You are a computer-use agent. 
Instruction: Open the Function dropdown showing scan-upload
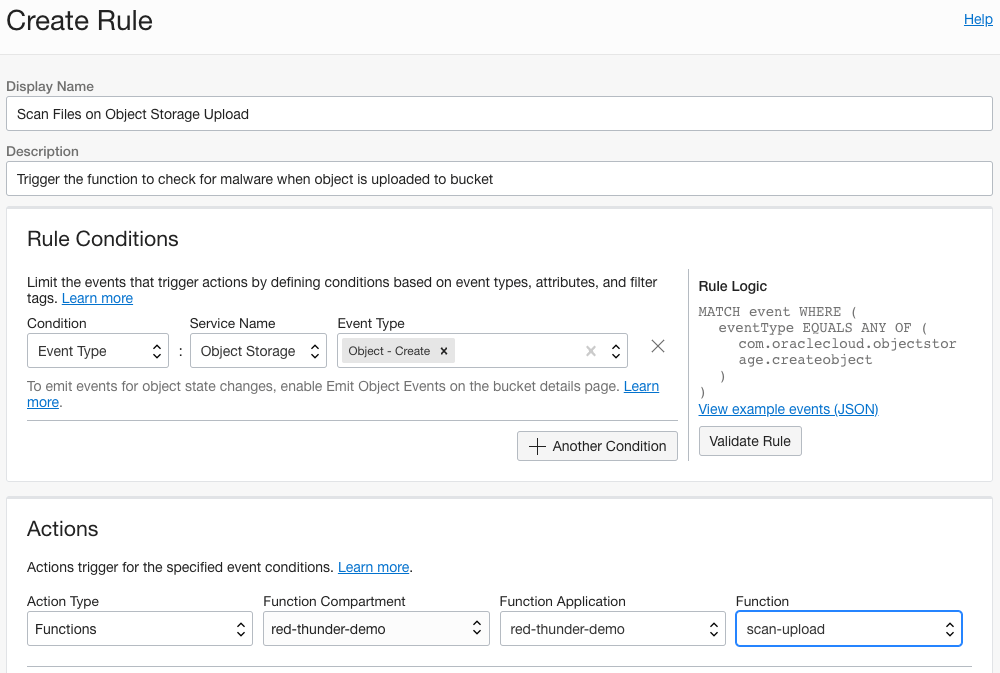click(x=848, y=629)
